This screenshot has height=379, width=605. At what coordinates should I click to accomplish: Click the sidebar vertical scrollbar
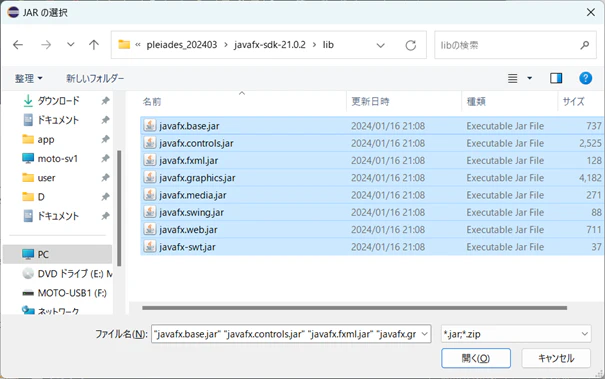coord(119,208)
